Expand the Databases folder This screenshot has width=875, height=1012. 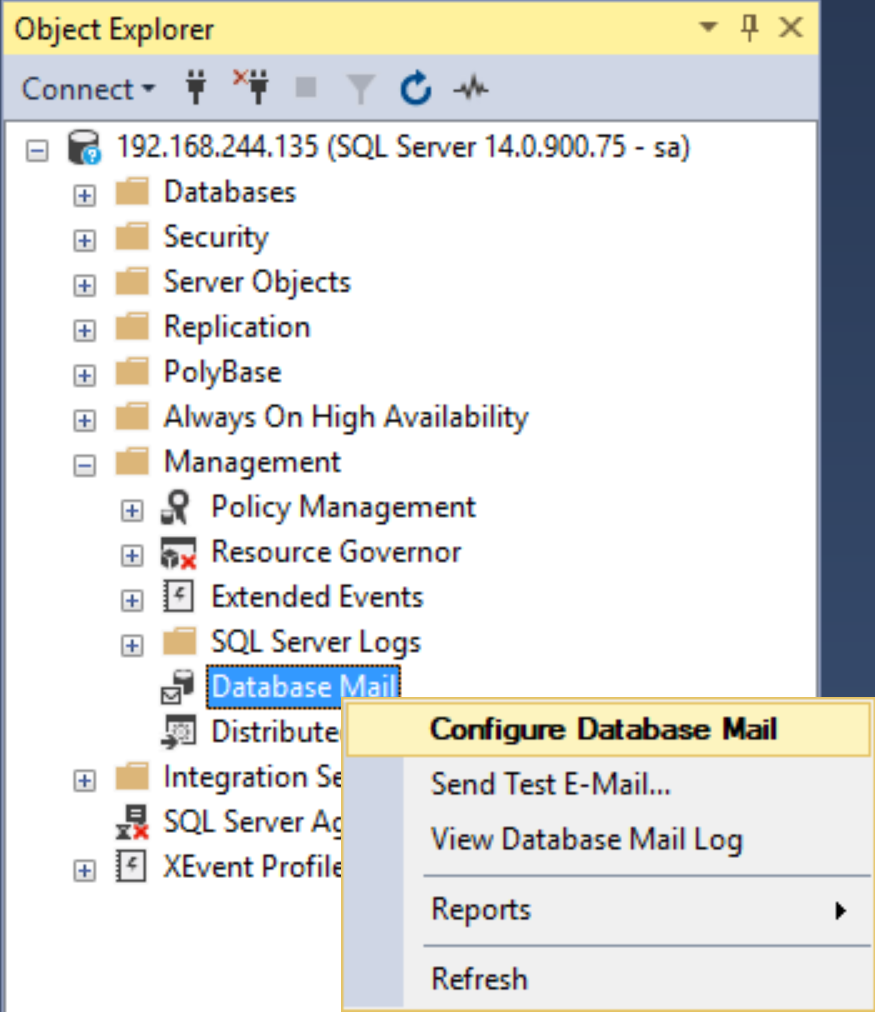point(85,196)
